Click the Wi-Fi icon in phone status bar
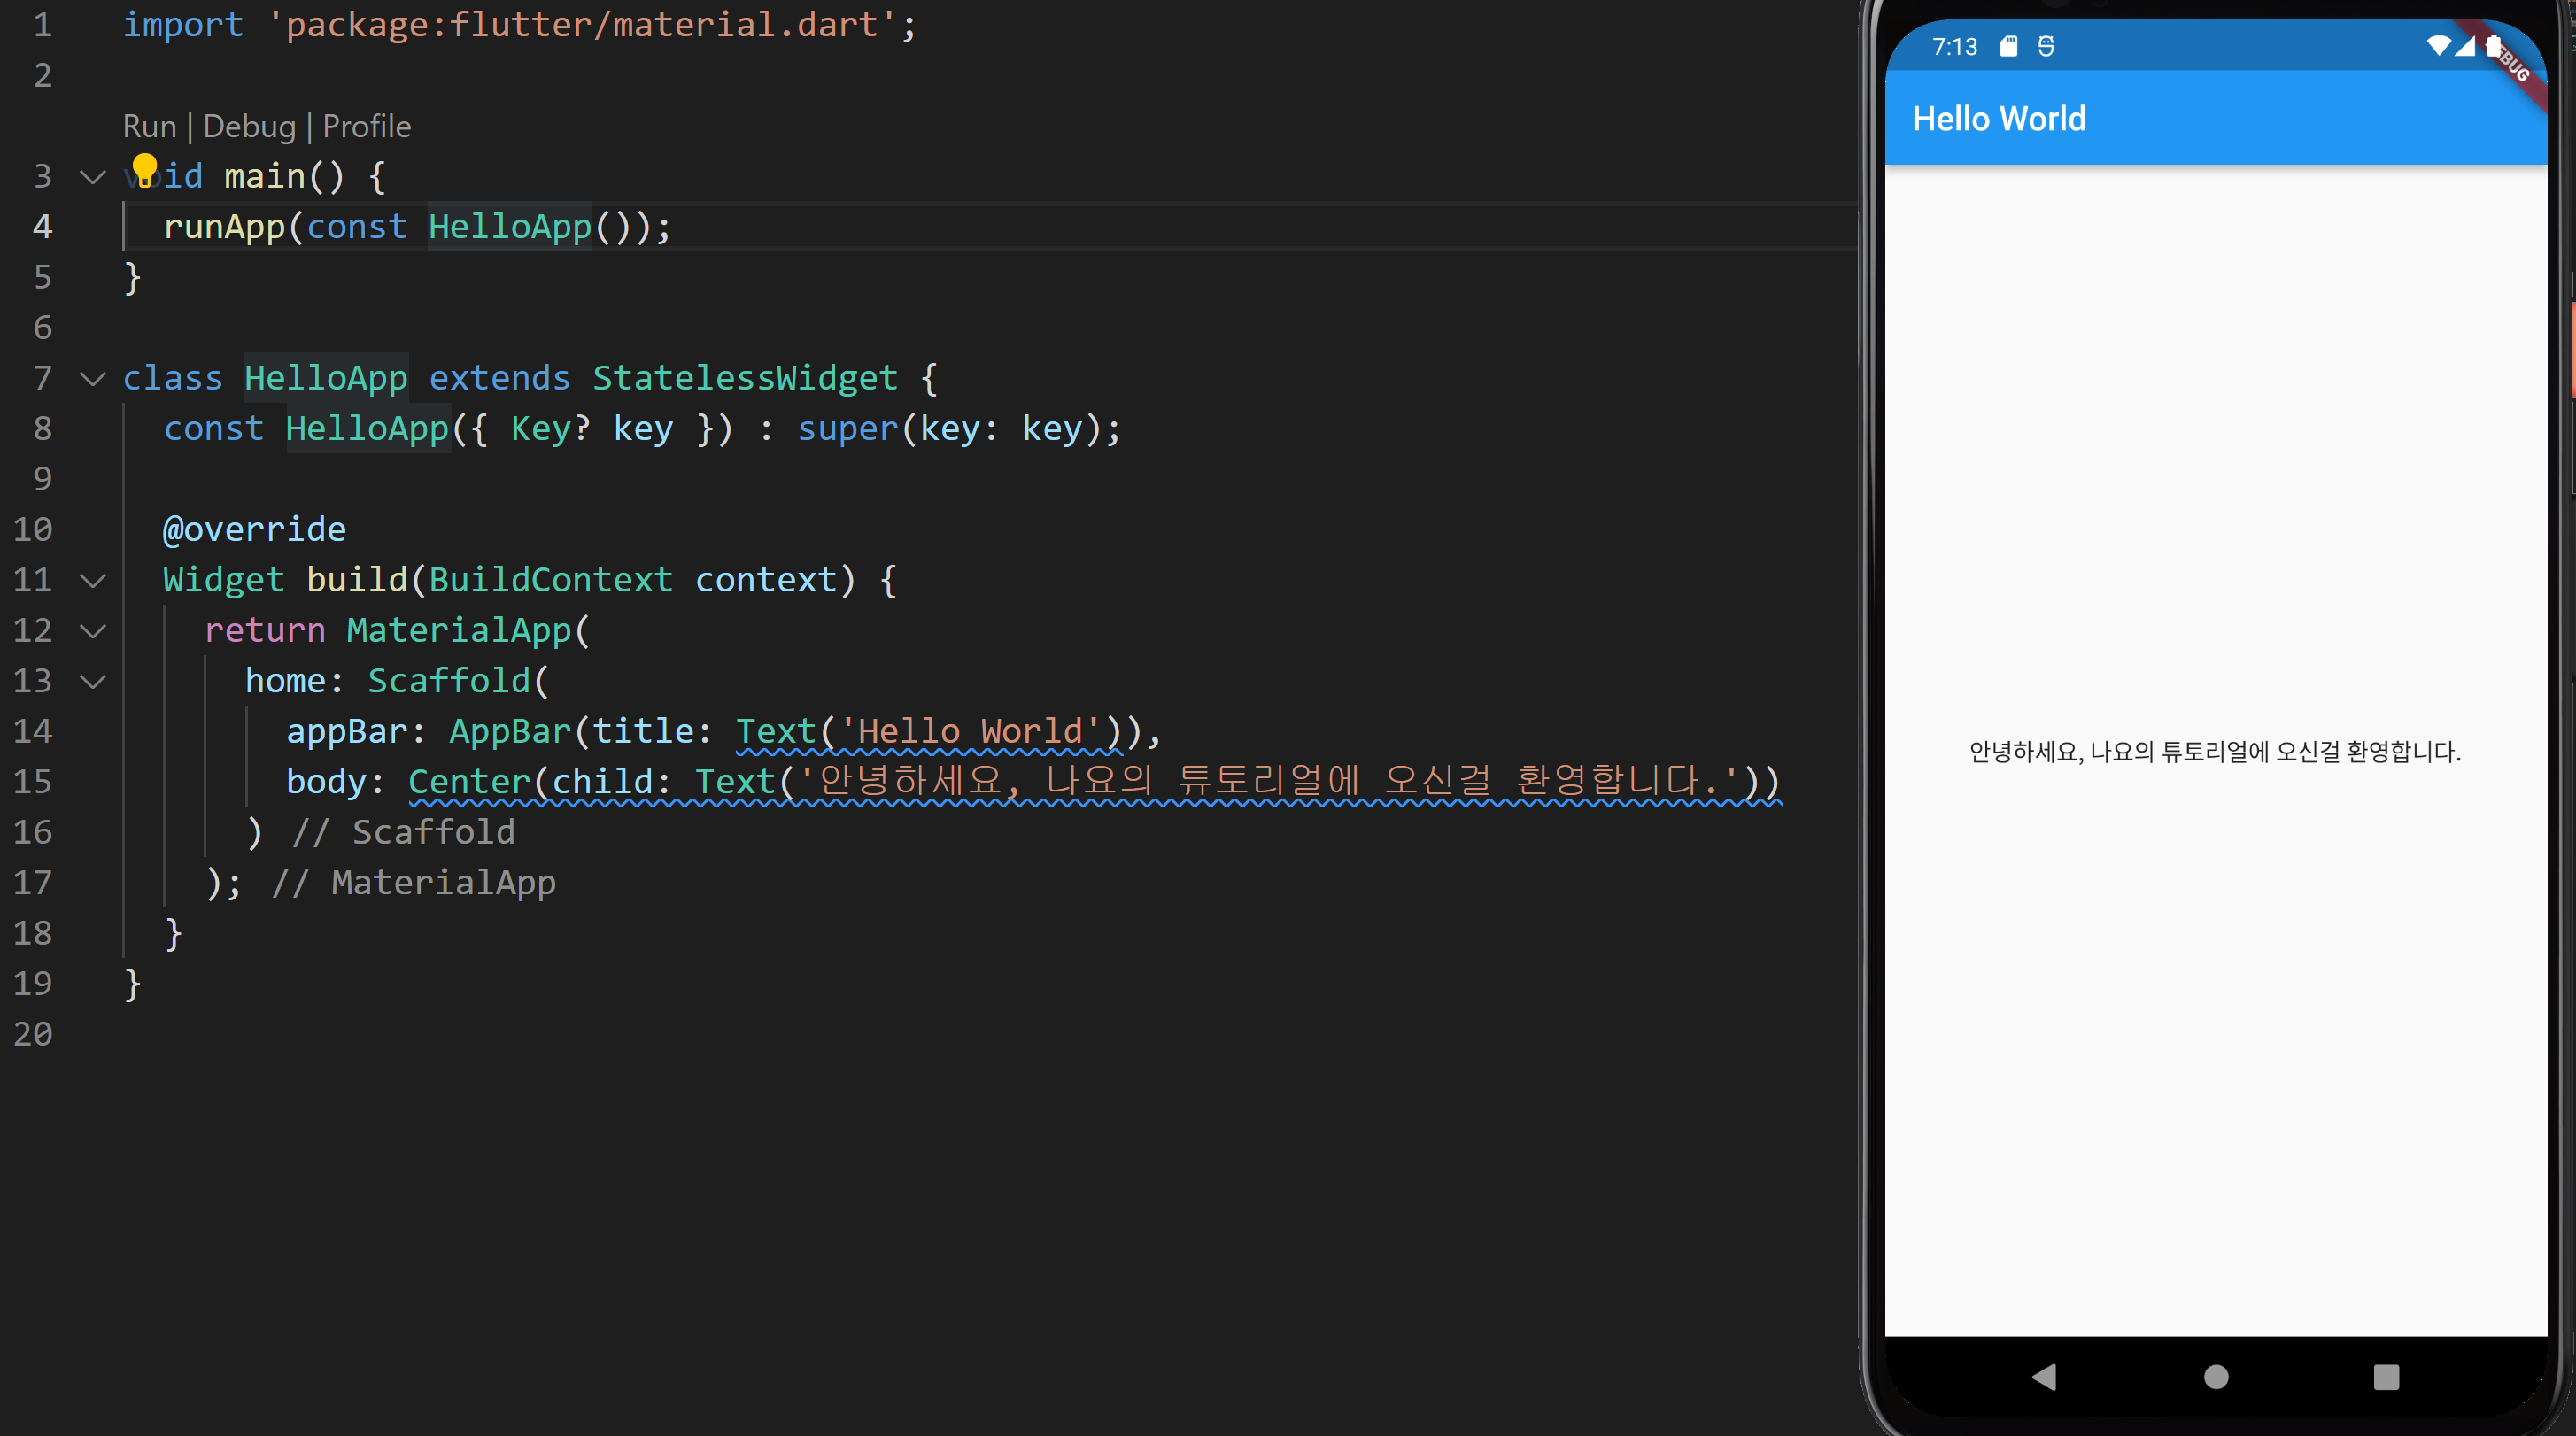2576x1436 pixels. coord(2438,46)
